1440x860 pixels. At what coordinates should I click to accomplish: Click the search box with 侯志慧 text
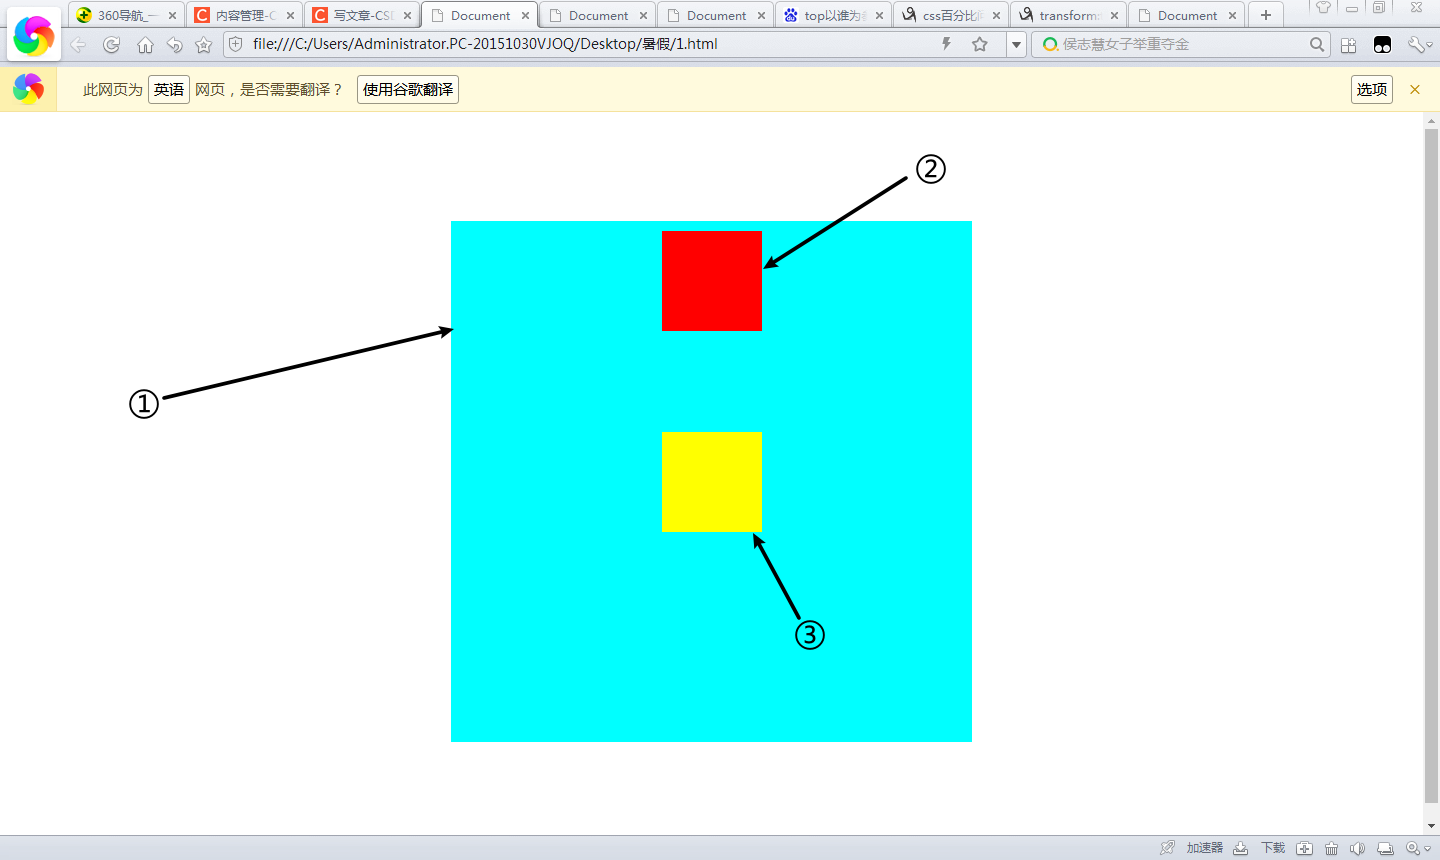(1180, 44)
